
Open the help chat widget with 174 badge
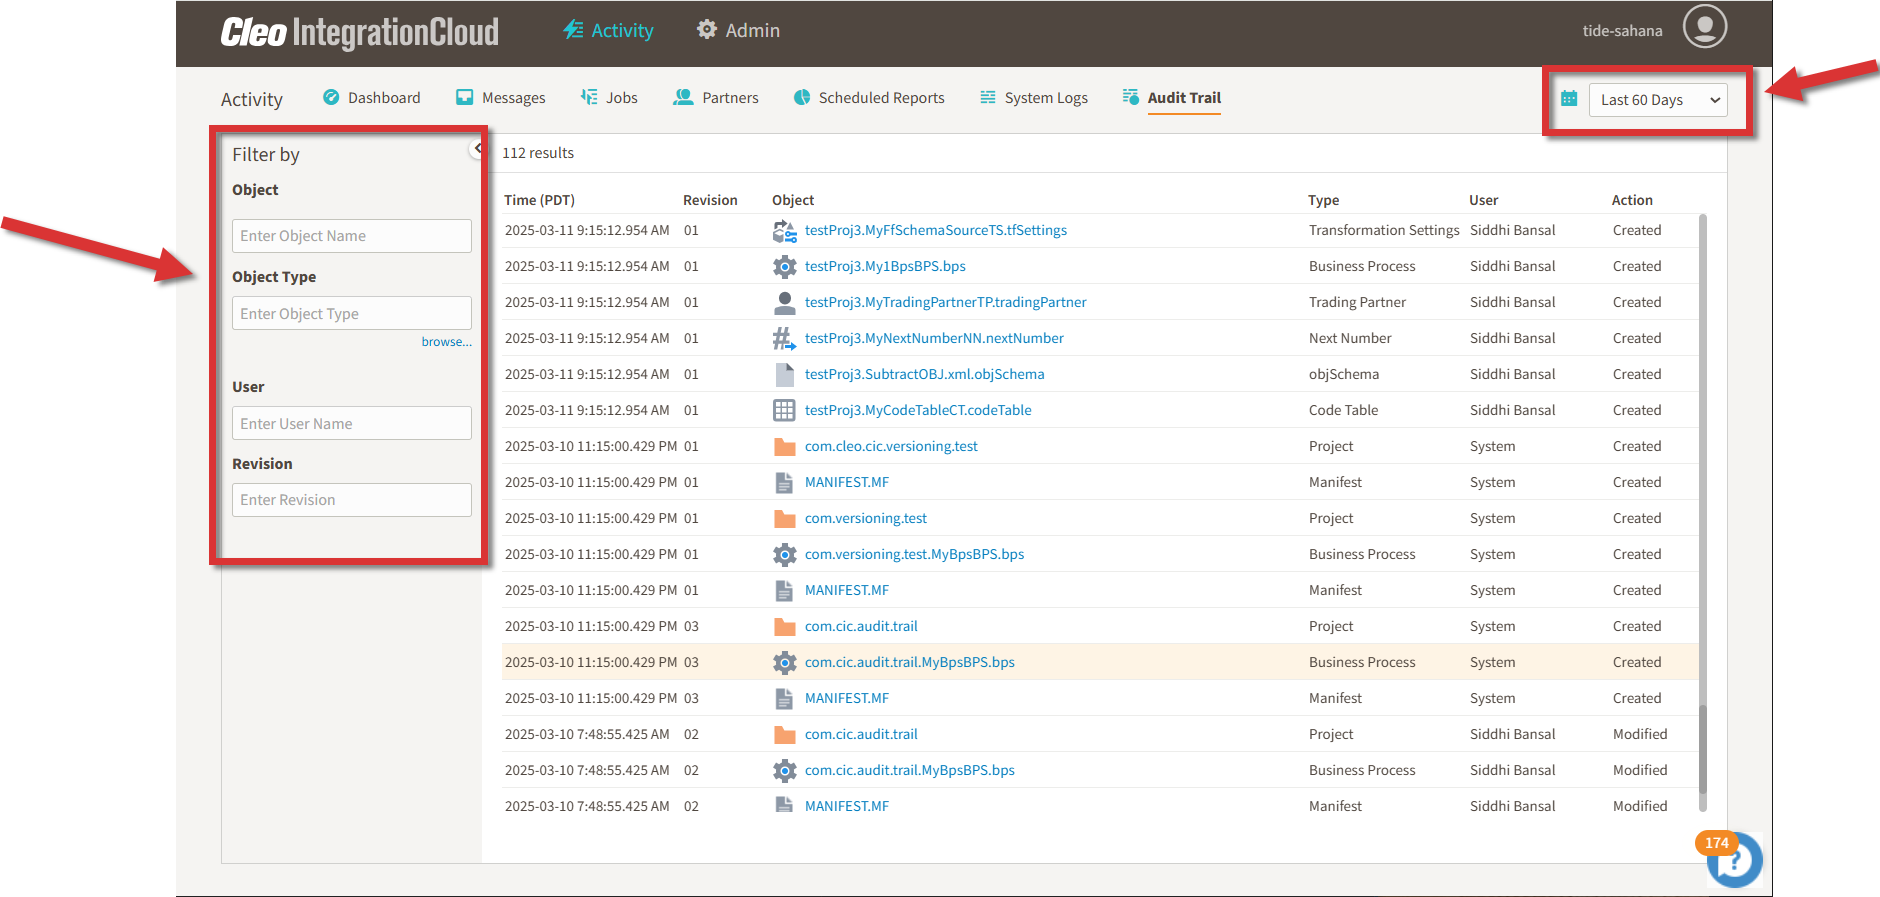[1733, 859]
